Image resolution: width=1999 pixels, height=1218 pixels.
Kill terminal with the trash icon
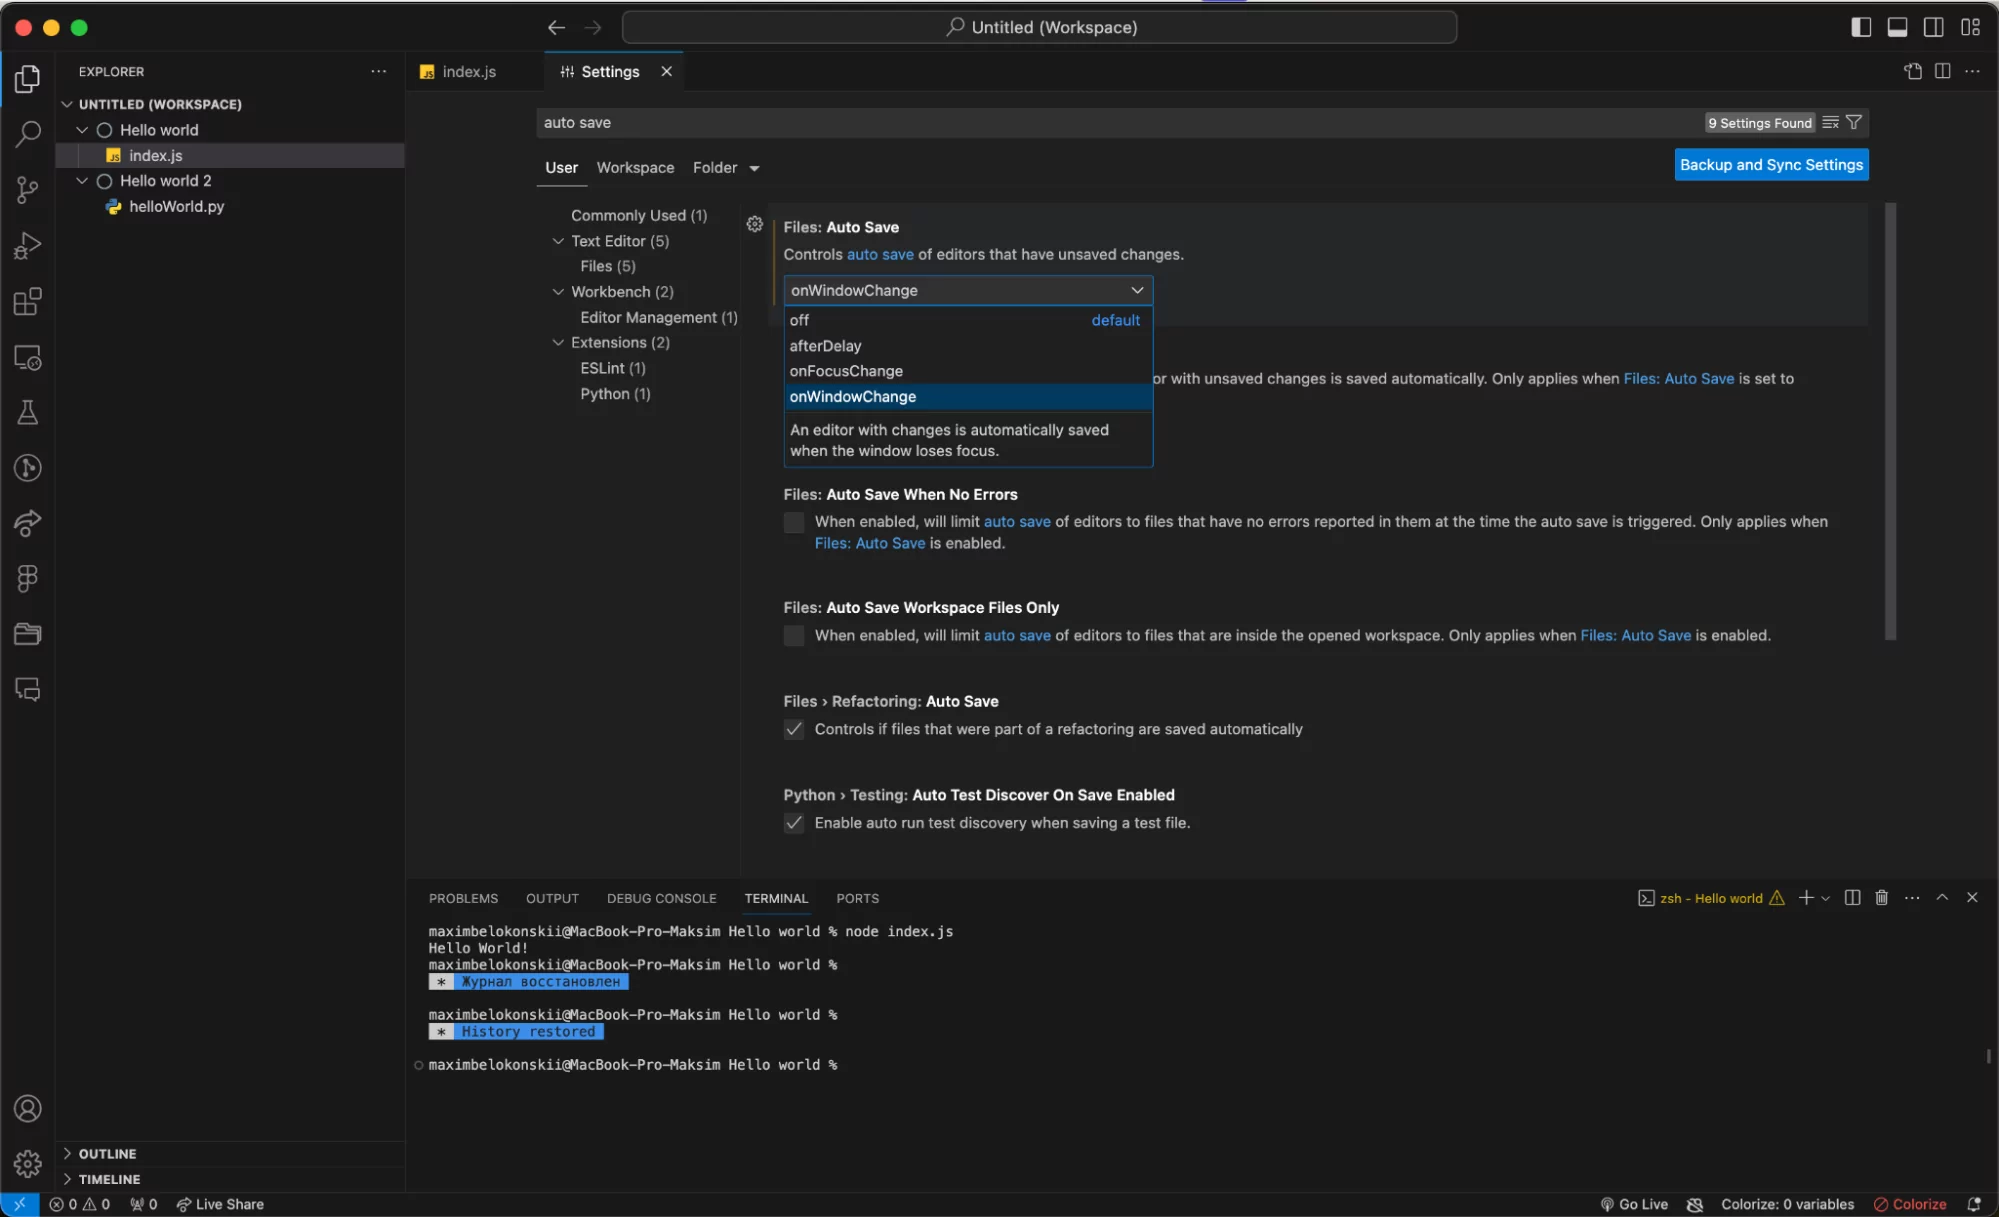pyautogui.click(x=1881, y=898)
